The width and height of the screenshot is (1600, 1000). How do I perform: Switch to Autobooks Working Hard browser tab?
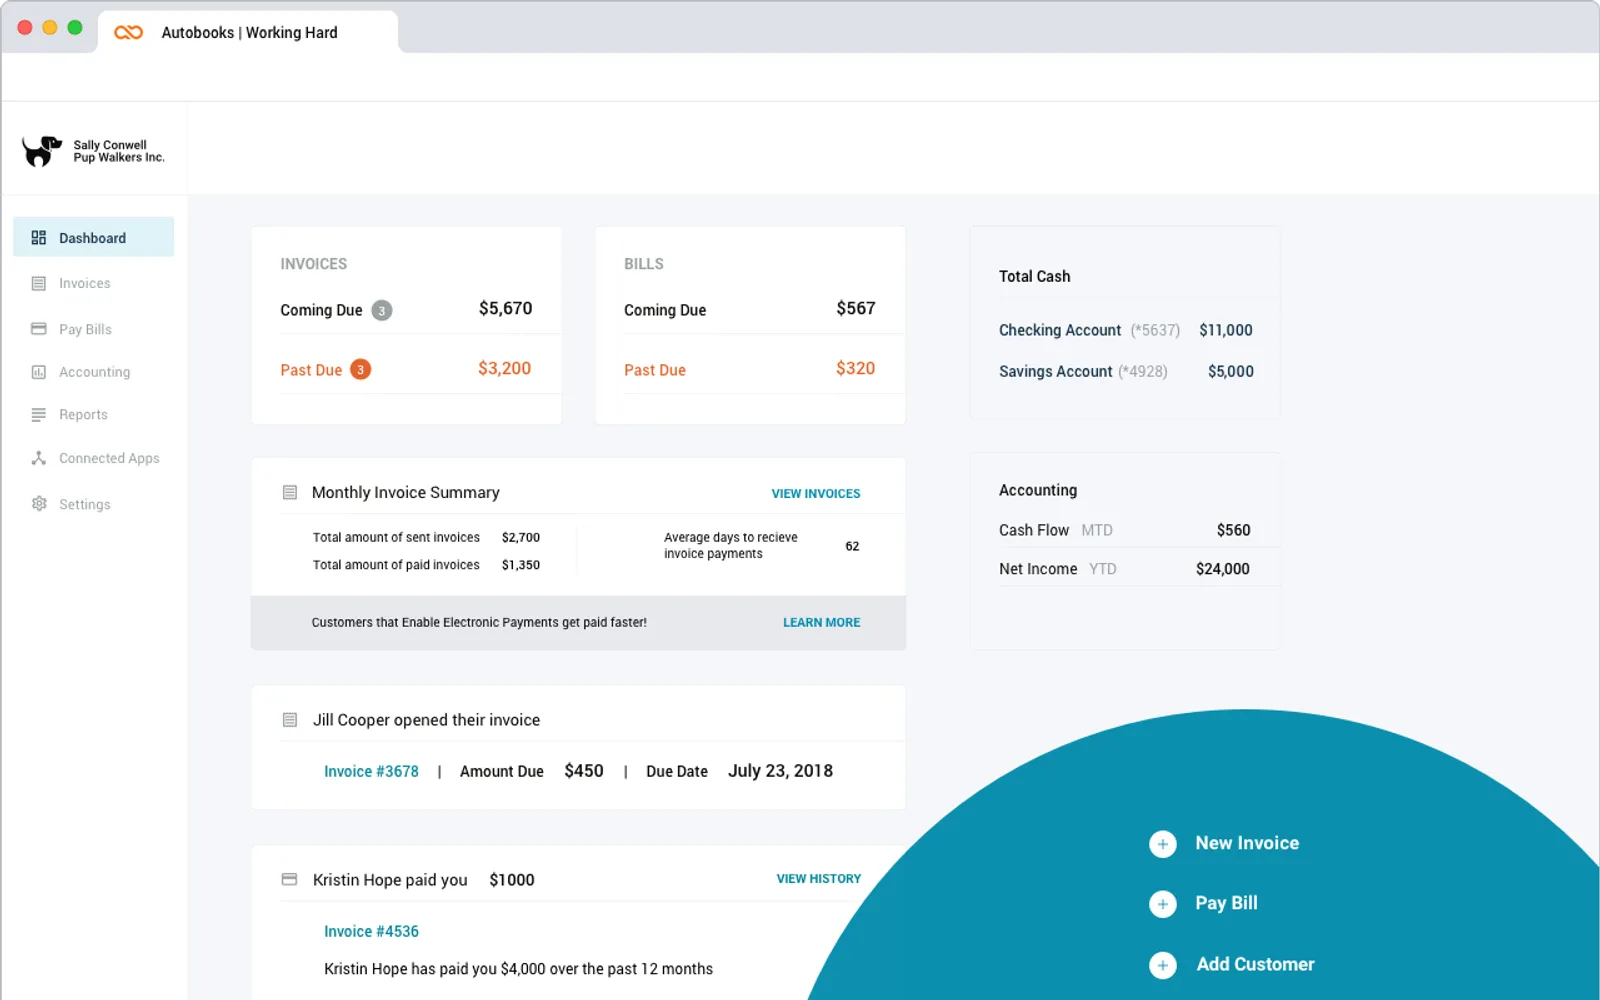click(x=248, y=33)
